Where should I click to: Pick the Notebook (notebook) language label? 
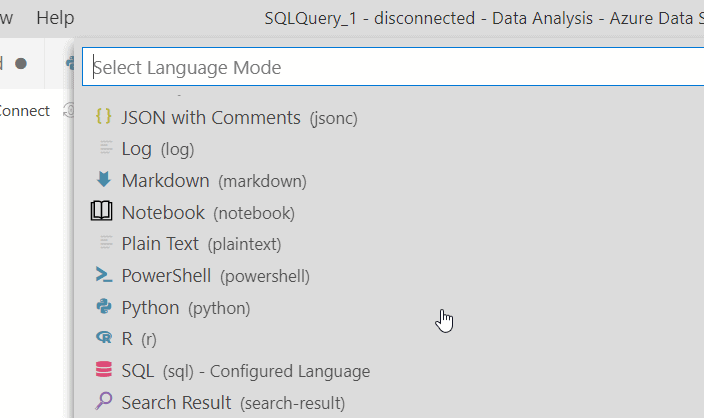tap(208, 212)
